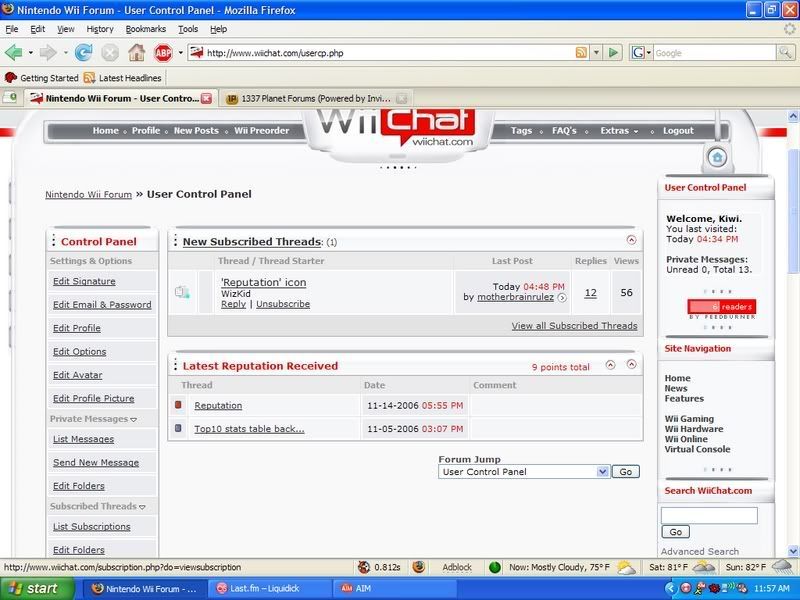Click the Go button next to Forum Jump

click(x=626, y=471)
